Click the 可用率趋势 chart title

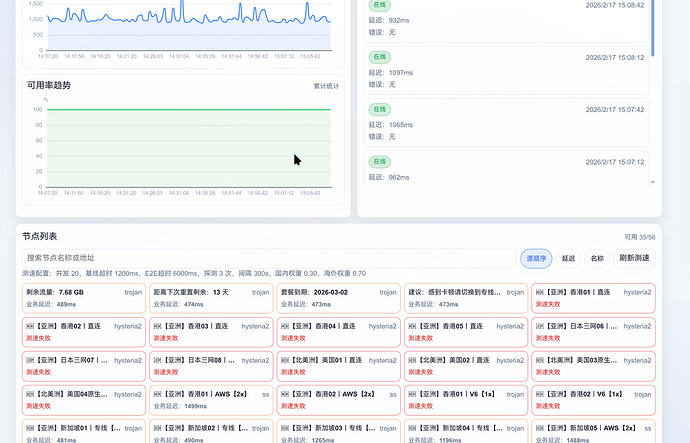49,85
